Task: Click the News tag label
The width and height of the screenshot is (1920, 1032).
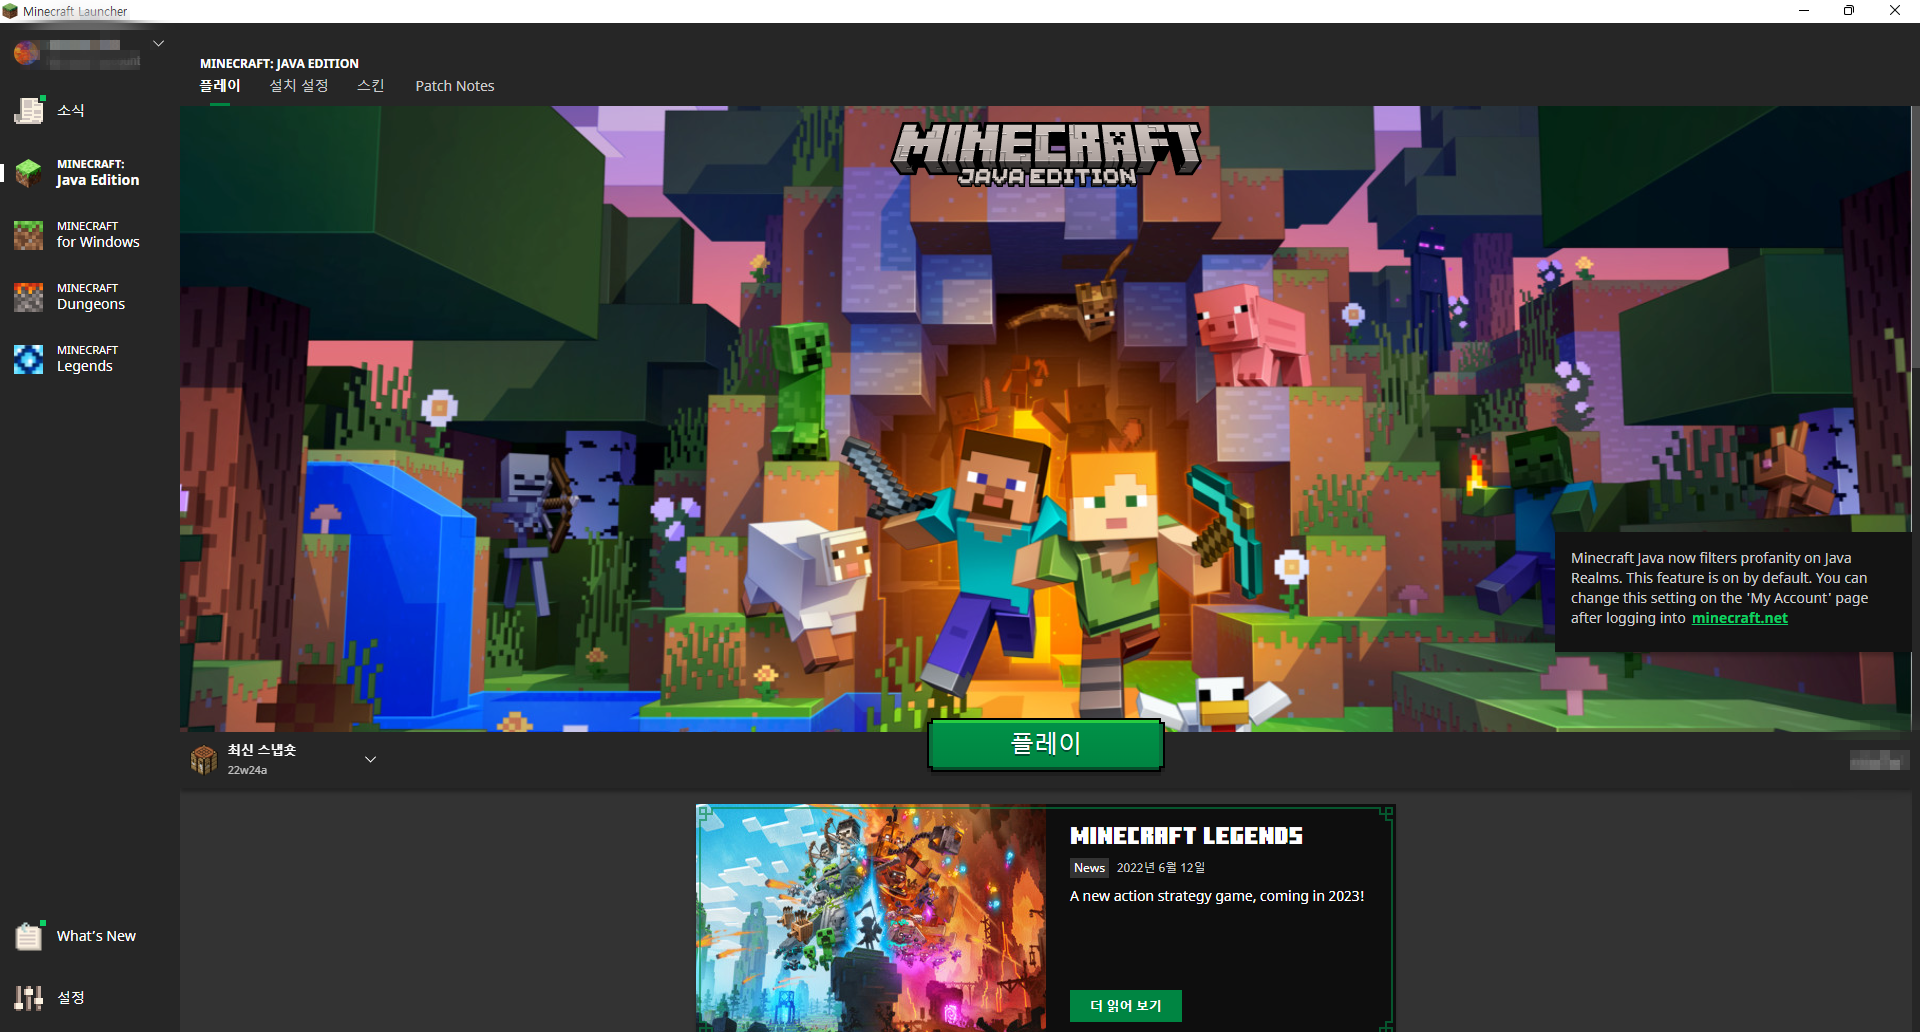Action: coord(1089,868)
